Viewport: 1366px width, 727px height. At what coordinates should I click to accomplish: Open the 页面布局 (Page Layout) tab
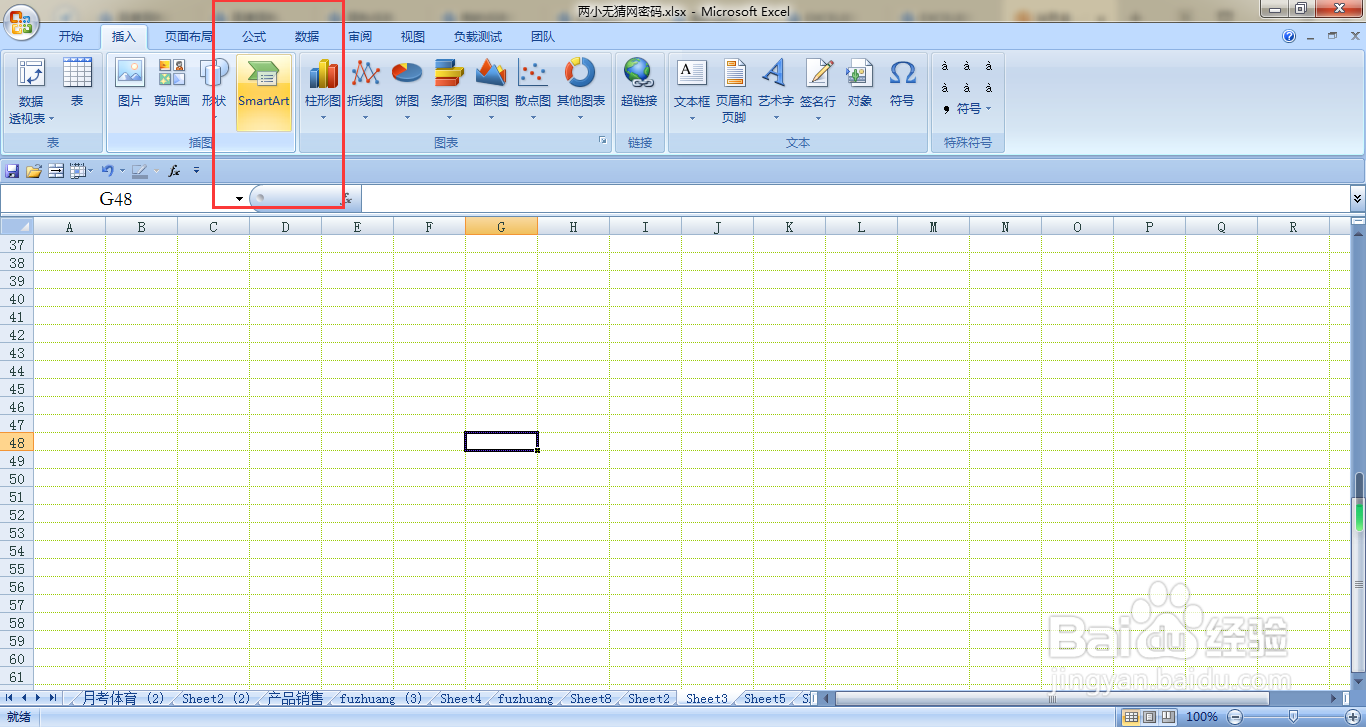click(189, 37)
